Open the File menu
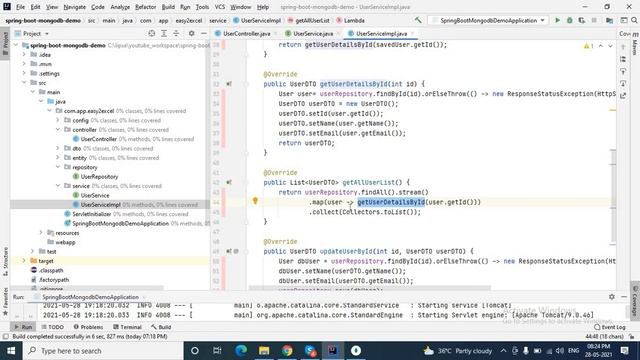 point(20,7)
